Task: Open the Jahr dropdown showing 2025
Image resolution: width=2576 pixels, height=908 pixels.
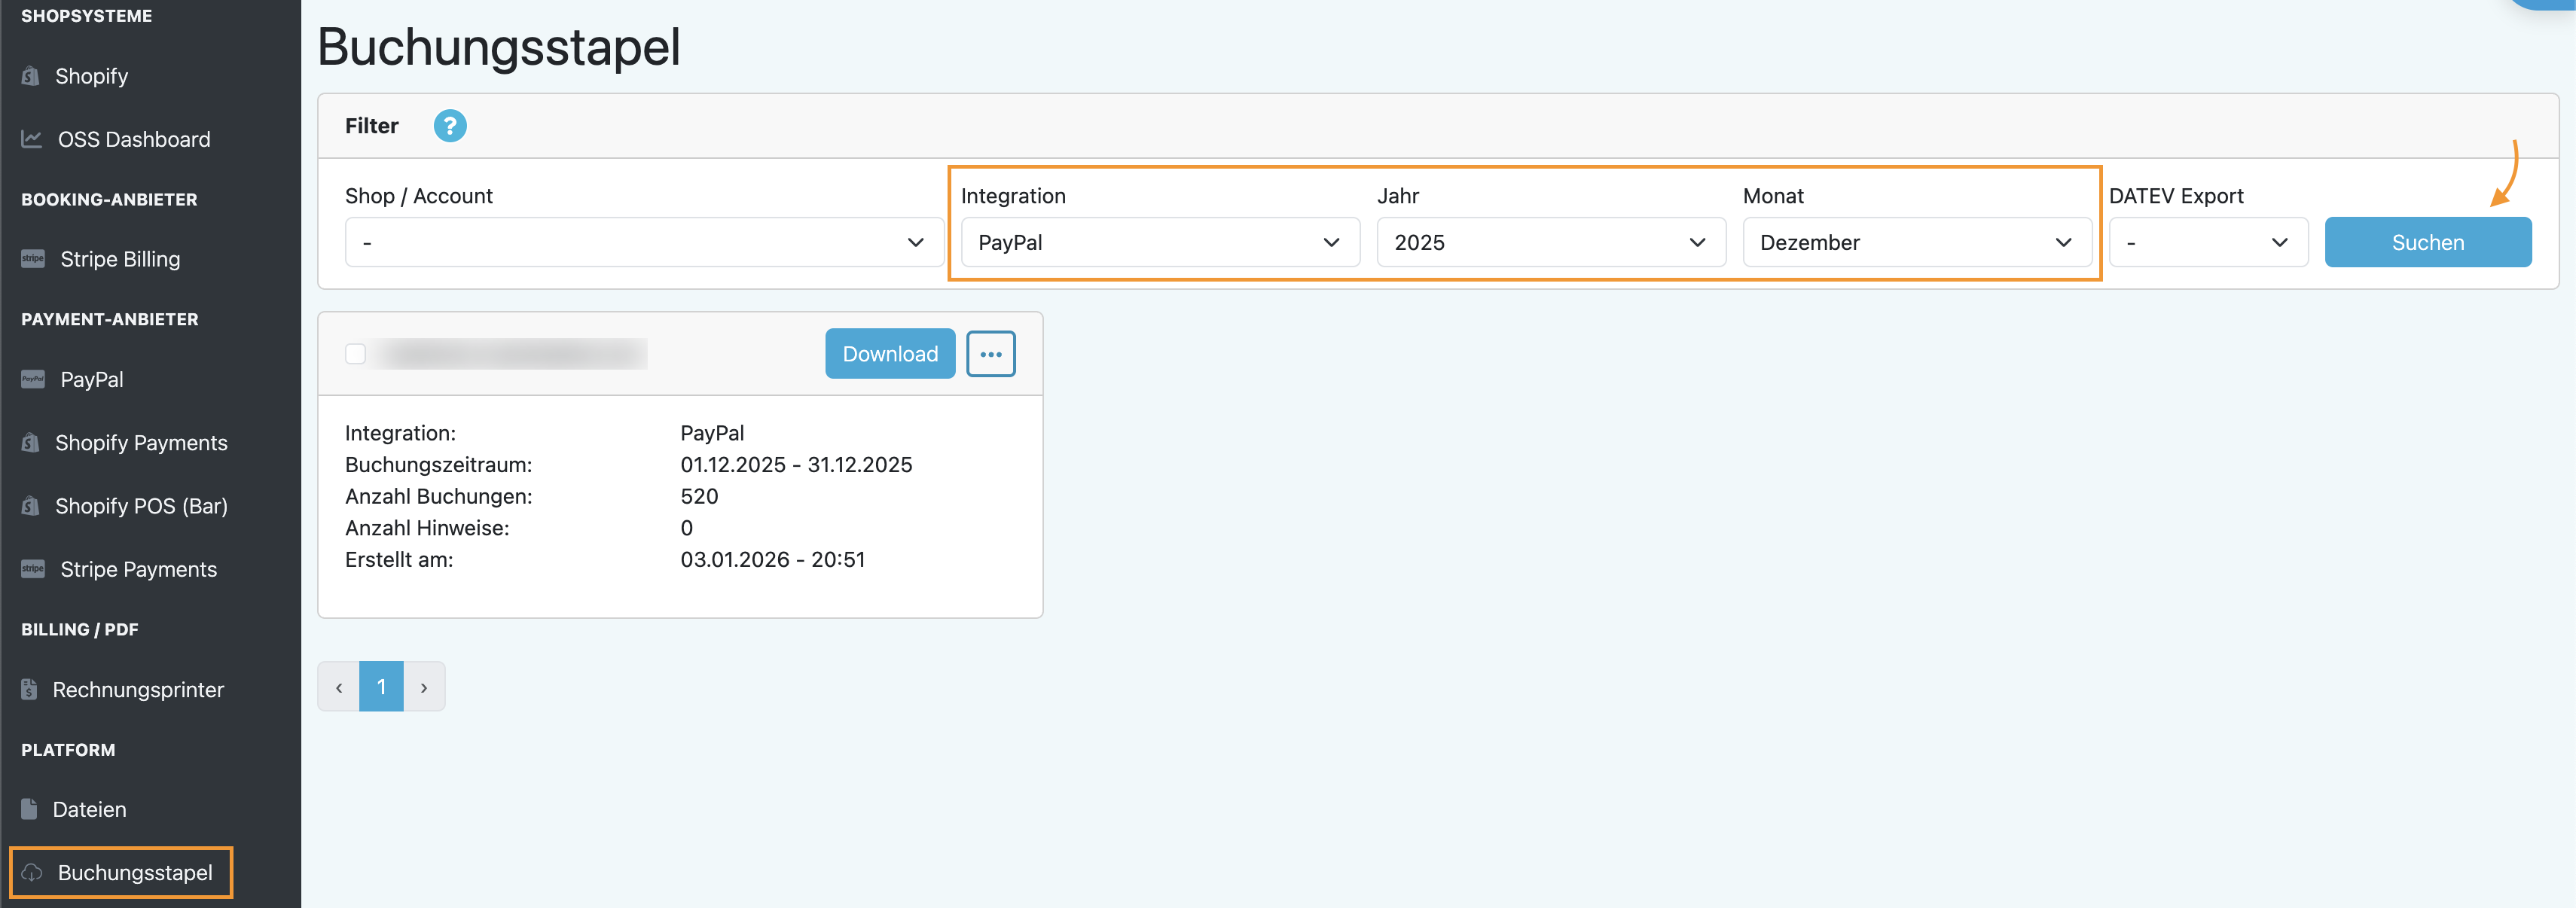Action: pyautogui.click(x=1550, y=243)
